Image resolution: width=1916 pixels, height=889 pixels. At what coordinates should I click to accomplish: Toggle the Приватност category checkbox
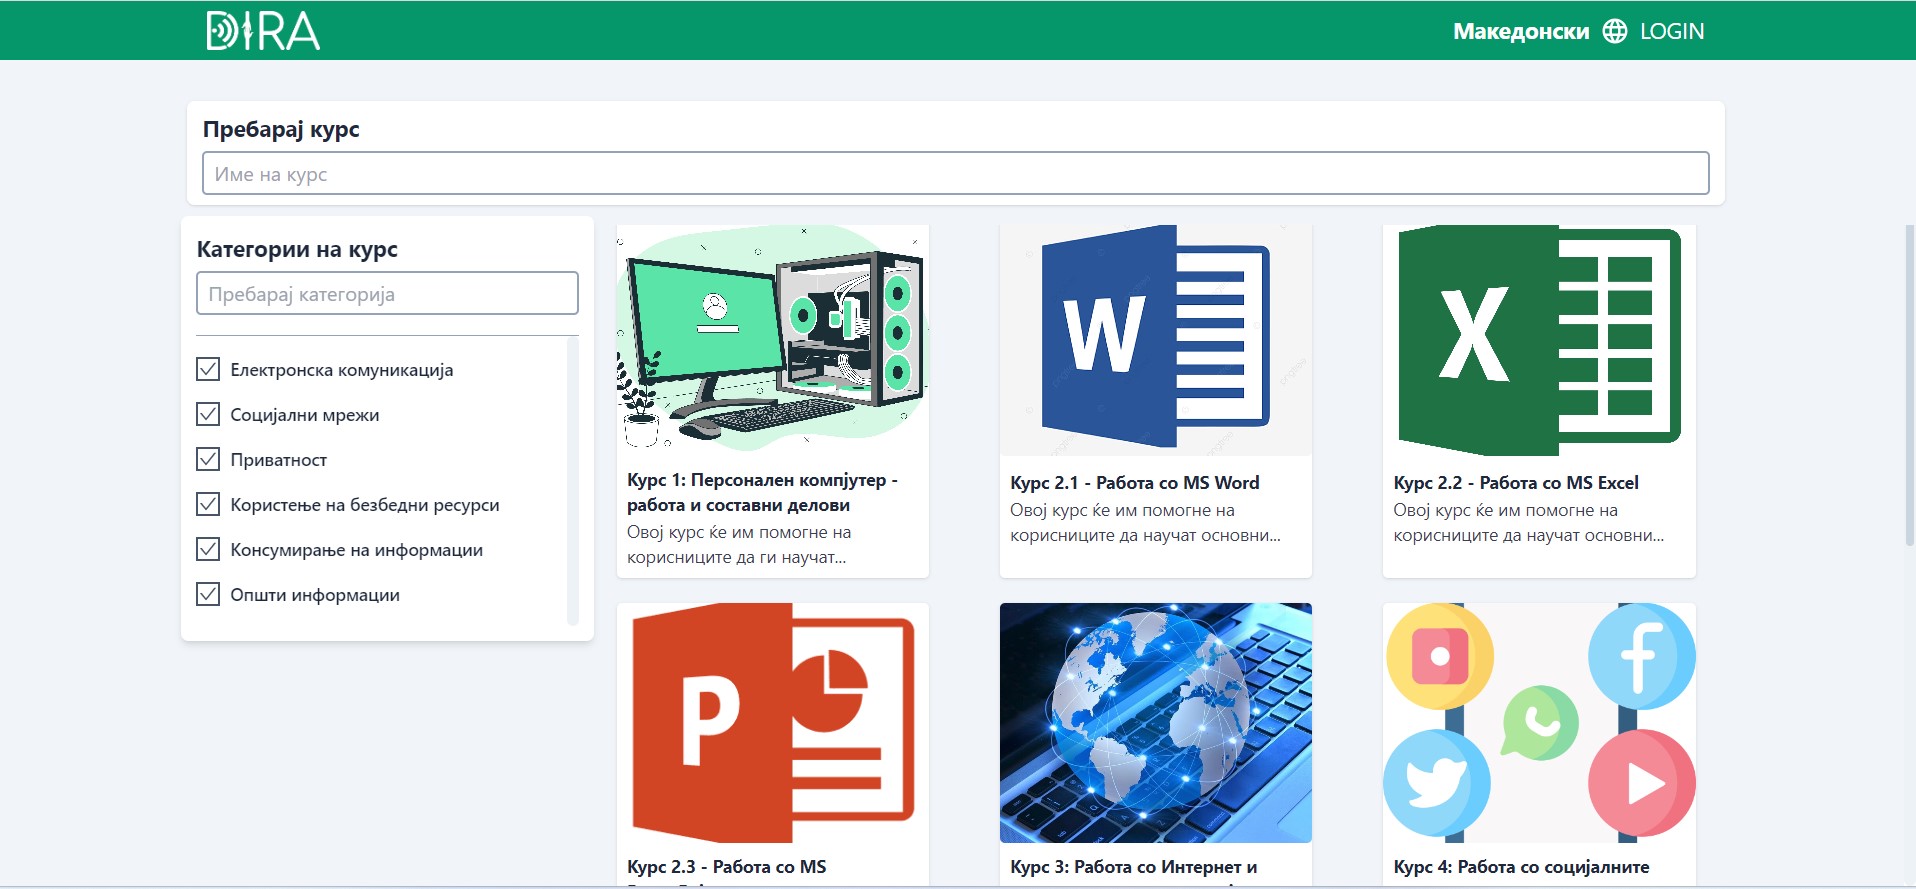tap(208, 460)
